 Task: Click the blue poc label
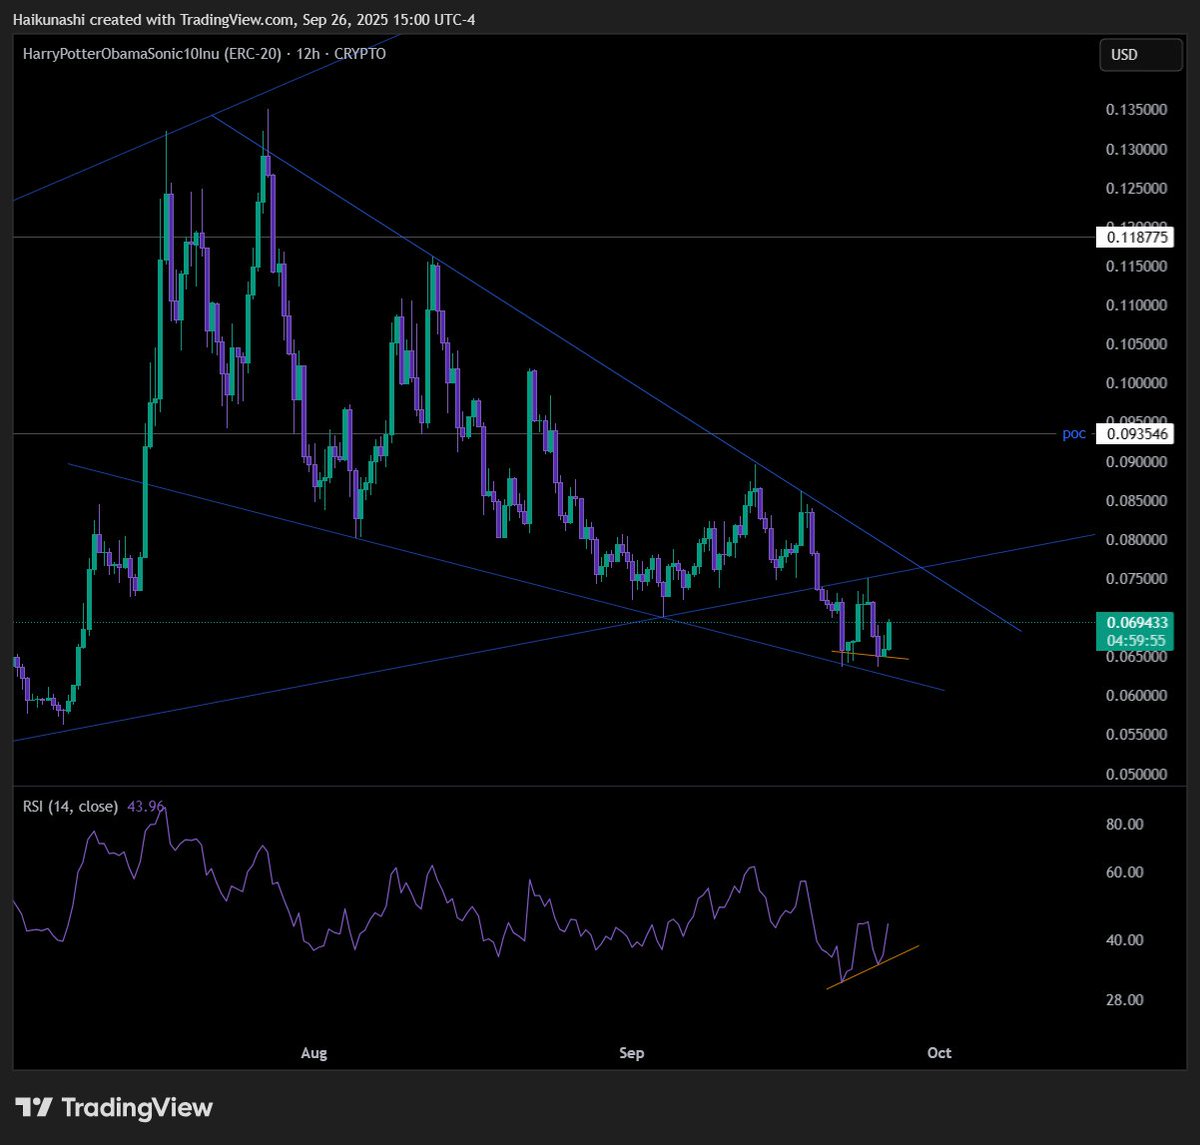pos(1074,434)
